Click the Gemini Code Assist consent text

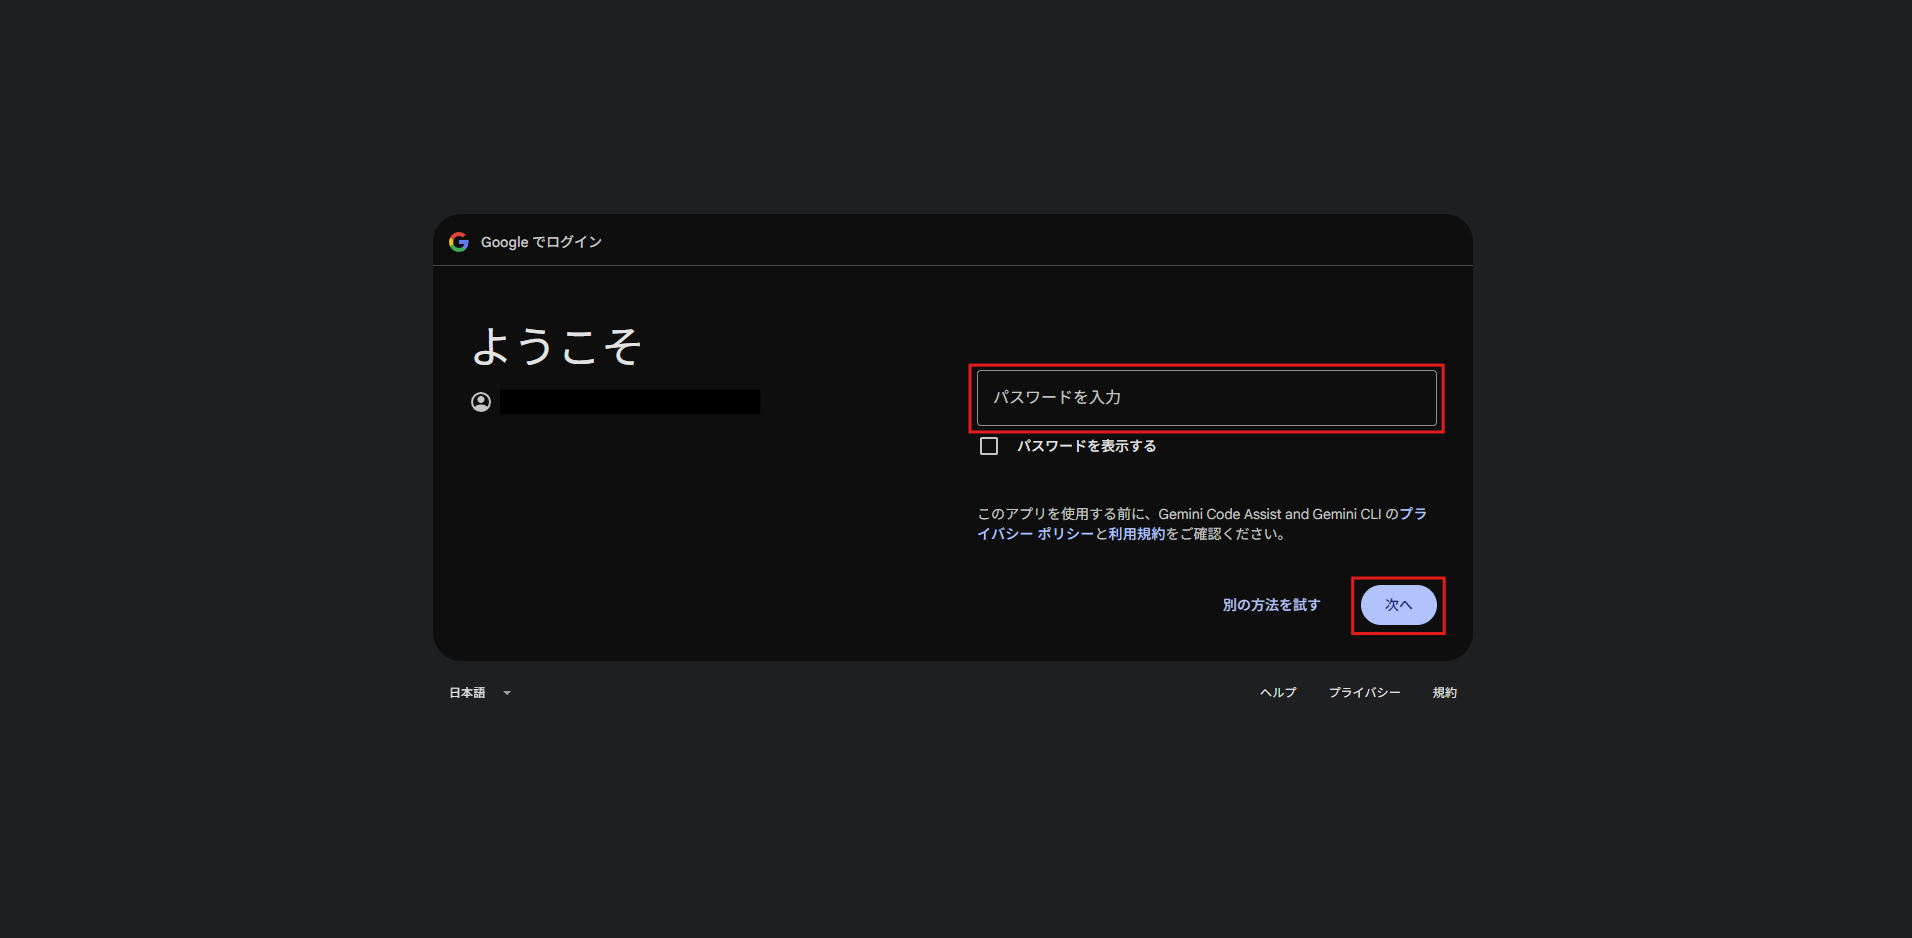tap(1180, 514)
